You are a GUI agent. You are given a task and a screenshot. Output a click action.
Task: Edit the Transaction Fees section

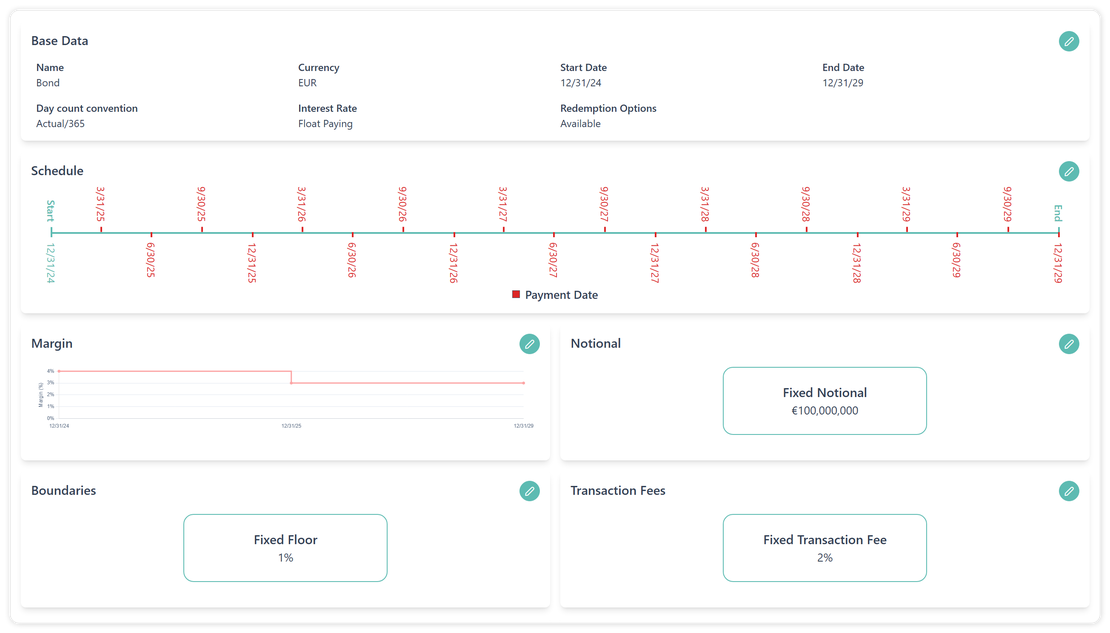pyautogui.click(x=1069, y=491)
